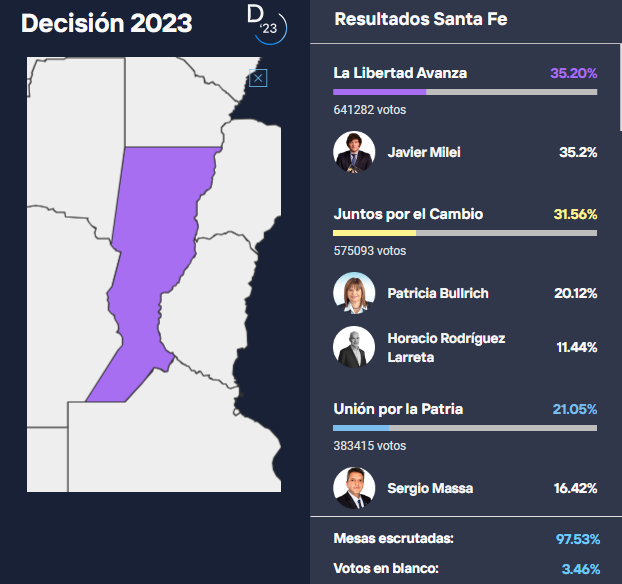Click the blue Unión por la Patria bar
Viewport: 622px width, 584px height.
tap(361, 428)
